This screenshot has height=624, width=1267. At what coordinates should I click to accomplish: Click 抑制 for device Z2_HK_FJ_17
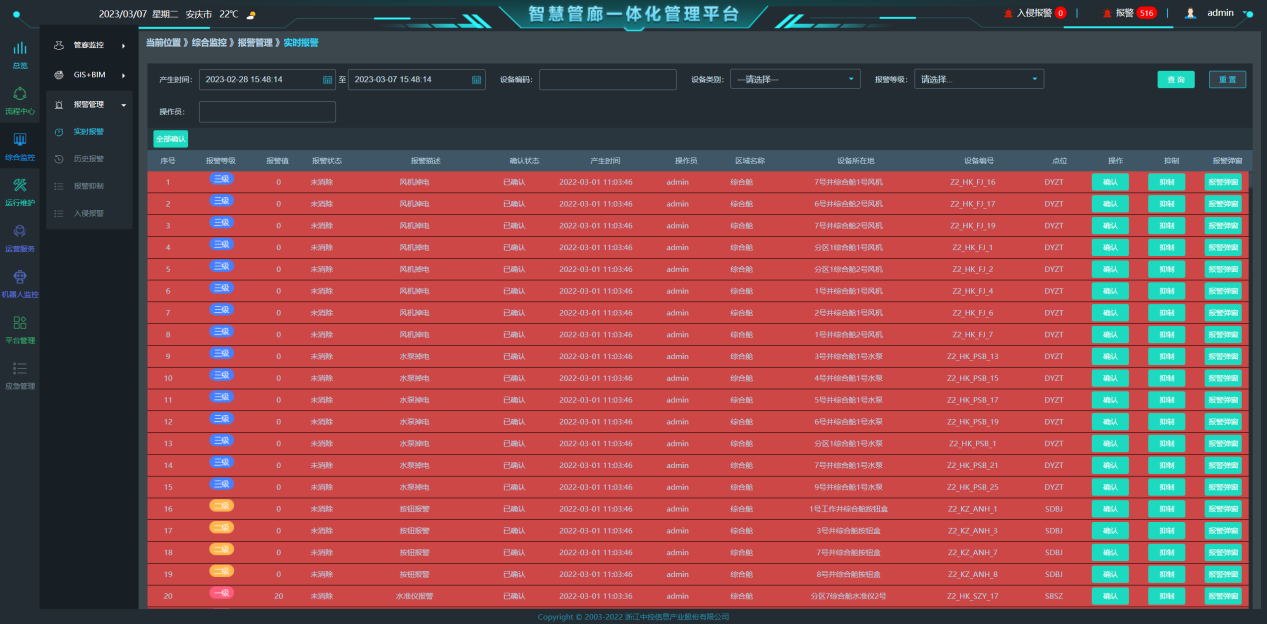tap(1166, 204)
